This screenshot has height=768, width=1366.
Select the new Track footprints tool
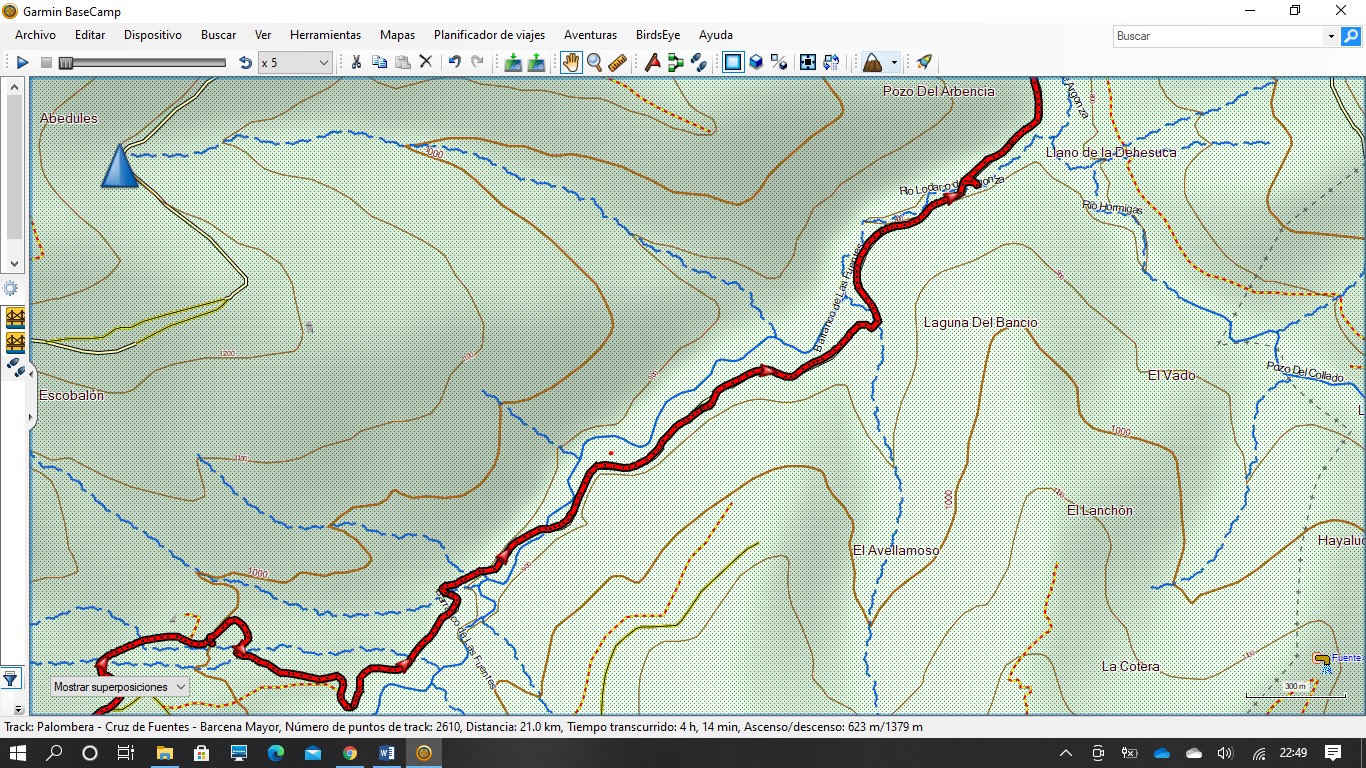[699, 62]
